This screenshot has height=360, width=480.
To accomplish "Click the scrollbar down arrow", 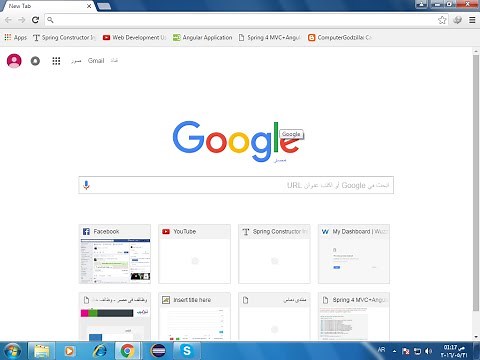I will coord(476,337).
